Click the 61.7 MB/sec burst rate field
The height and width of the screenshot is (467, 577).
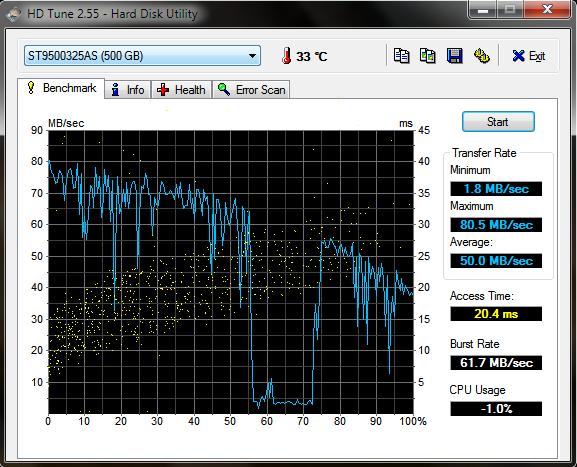(496, 363)
